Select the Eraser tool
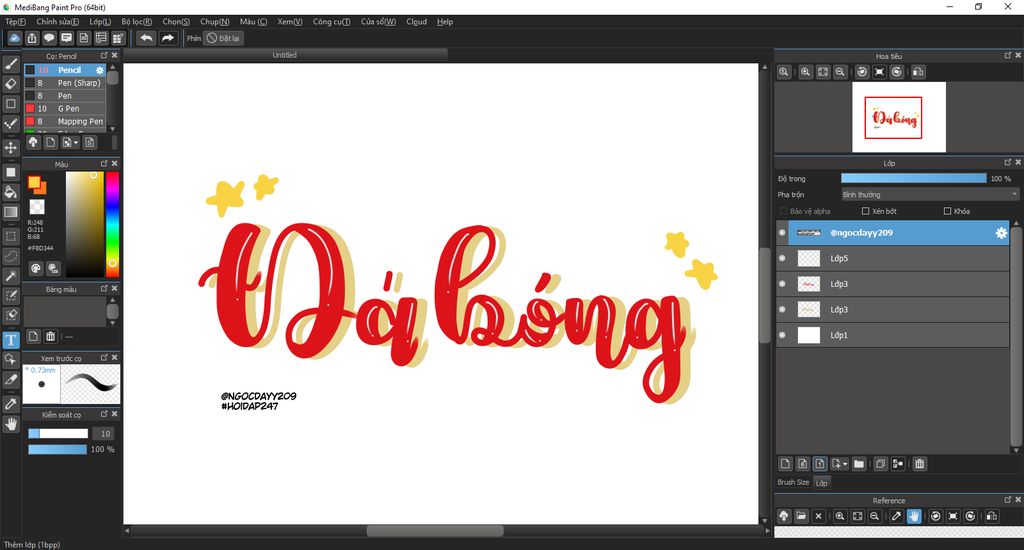The height and width of the screenshot is (550, 1024). pos(11,84)
